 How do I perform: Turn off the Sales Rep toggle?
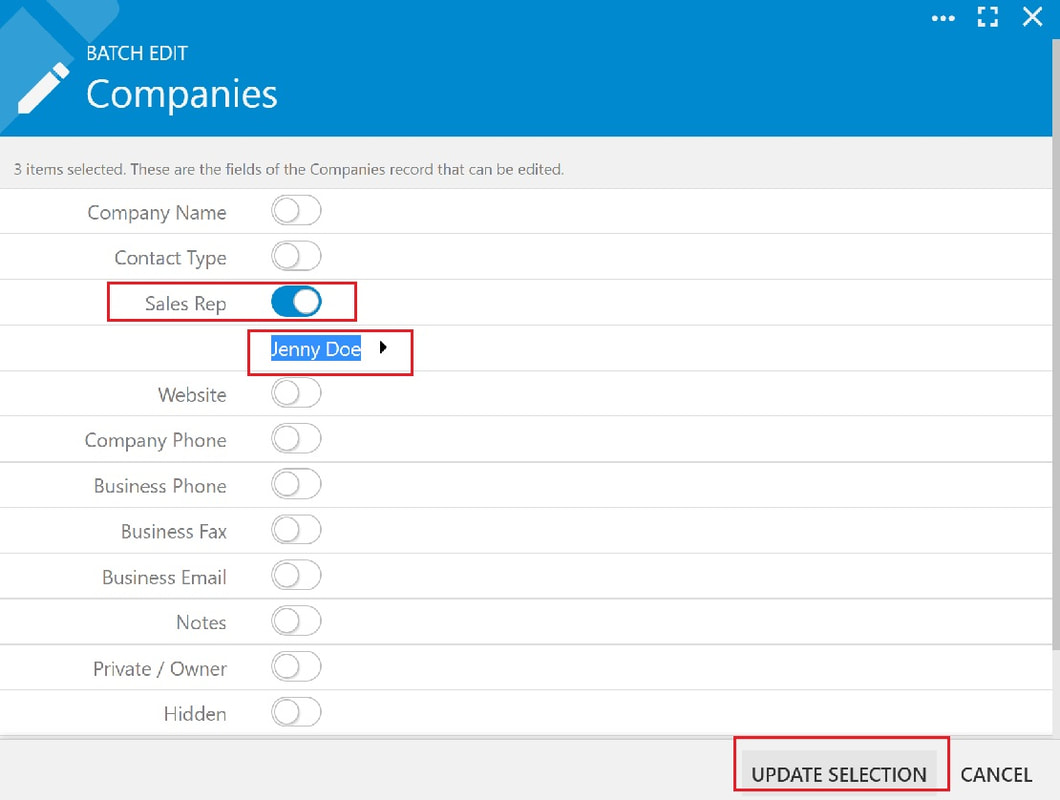(x=296, y=302)
